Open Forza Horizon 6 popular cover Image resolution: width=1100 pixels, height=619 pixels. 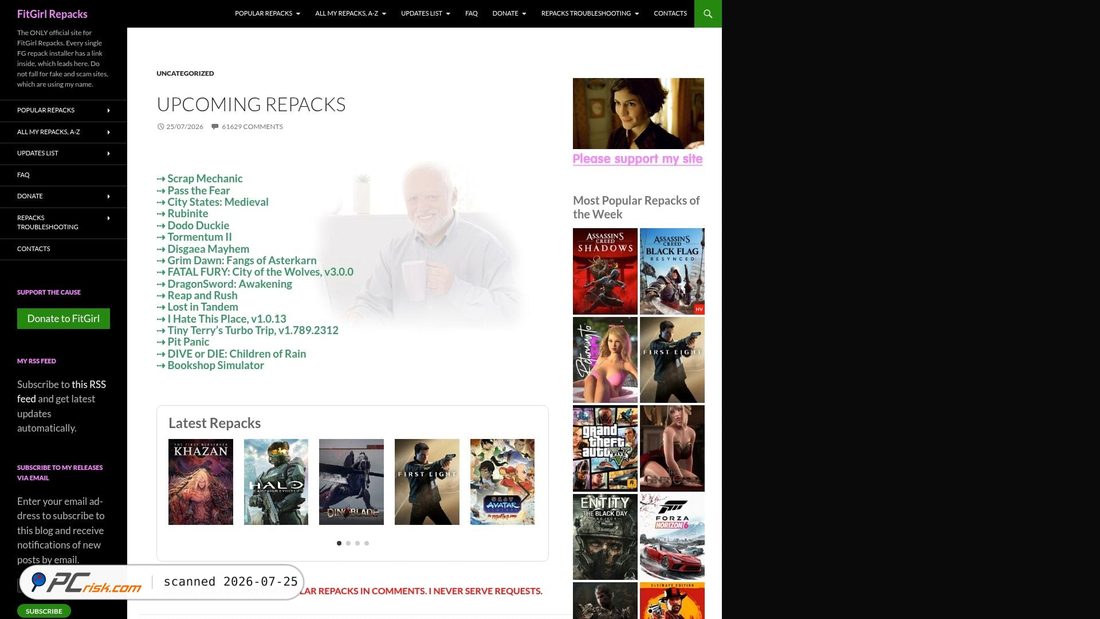672,537
